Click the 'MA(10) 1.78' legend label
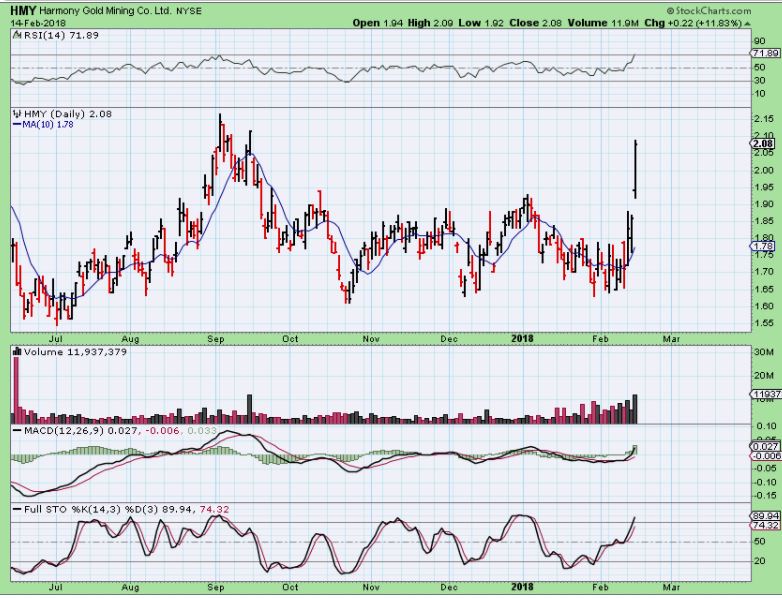Viewport: 782px width, 598px height. tap(48, 125)
